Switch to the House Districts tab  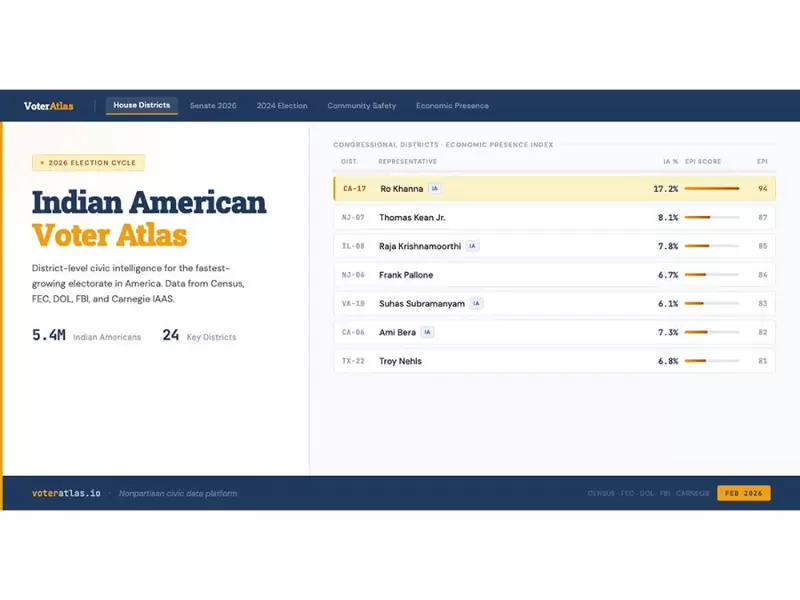141,105
